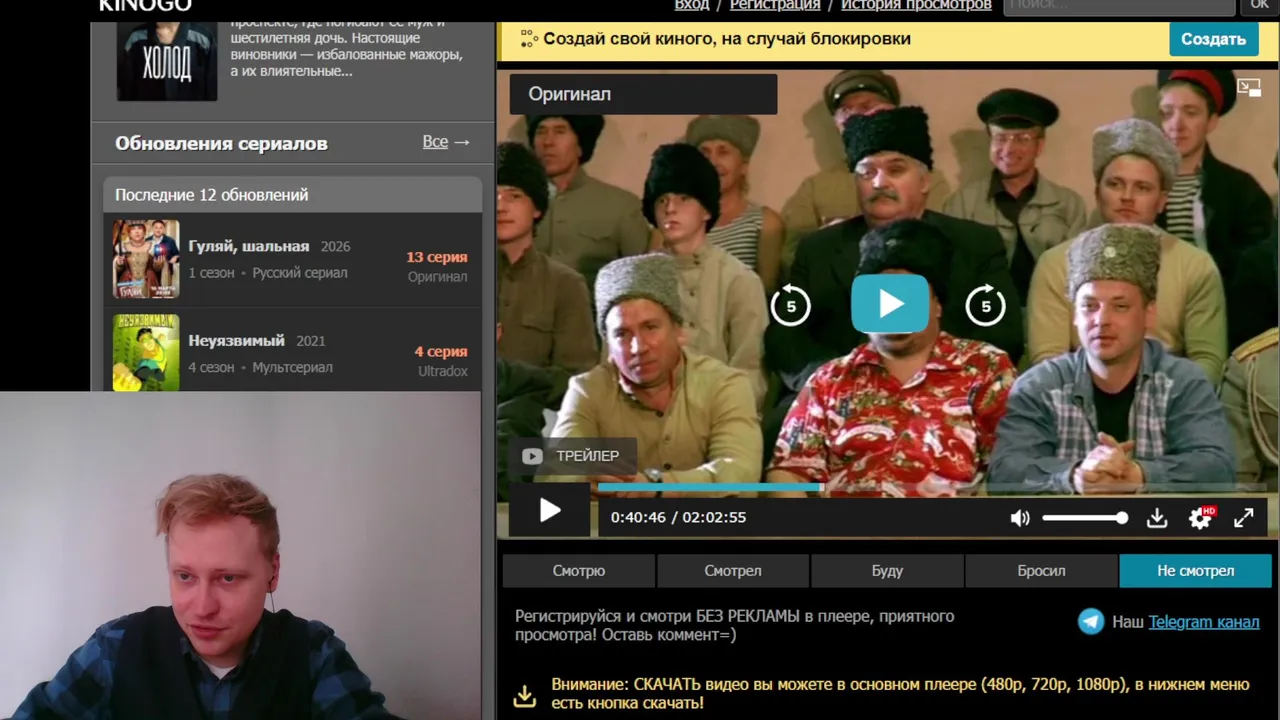Click the Неуязвимый poster thumbnail
Viewport: 1280px width, 720px height.
click(146, 352)
